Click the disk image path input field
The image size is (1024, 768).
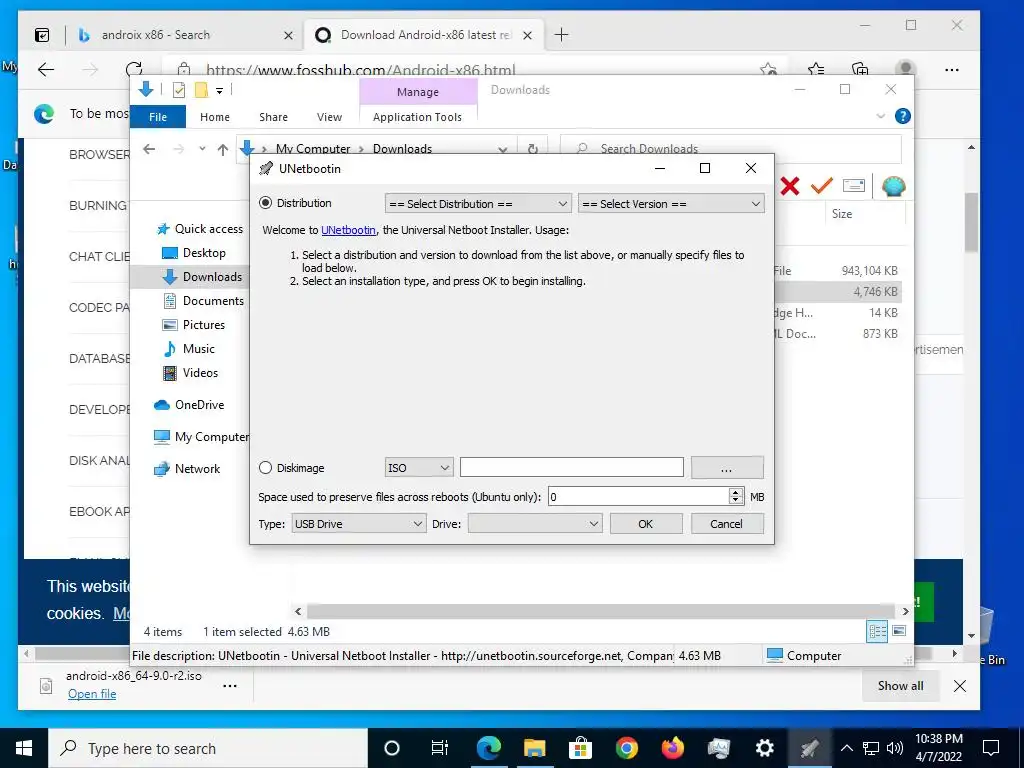[571, 468]
